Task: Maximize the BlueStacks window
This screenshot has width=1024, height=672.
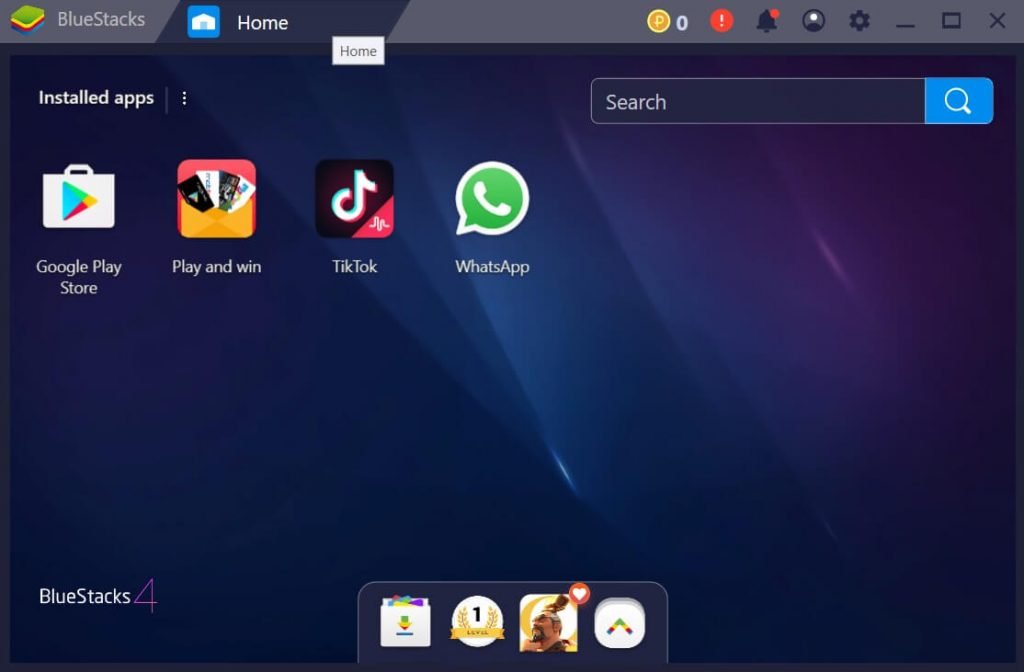Action: 952,21
